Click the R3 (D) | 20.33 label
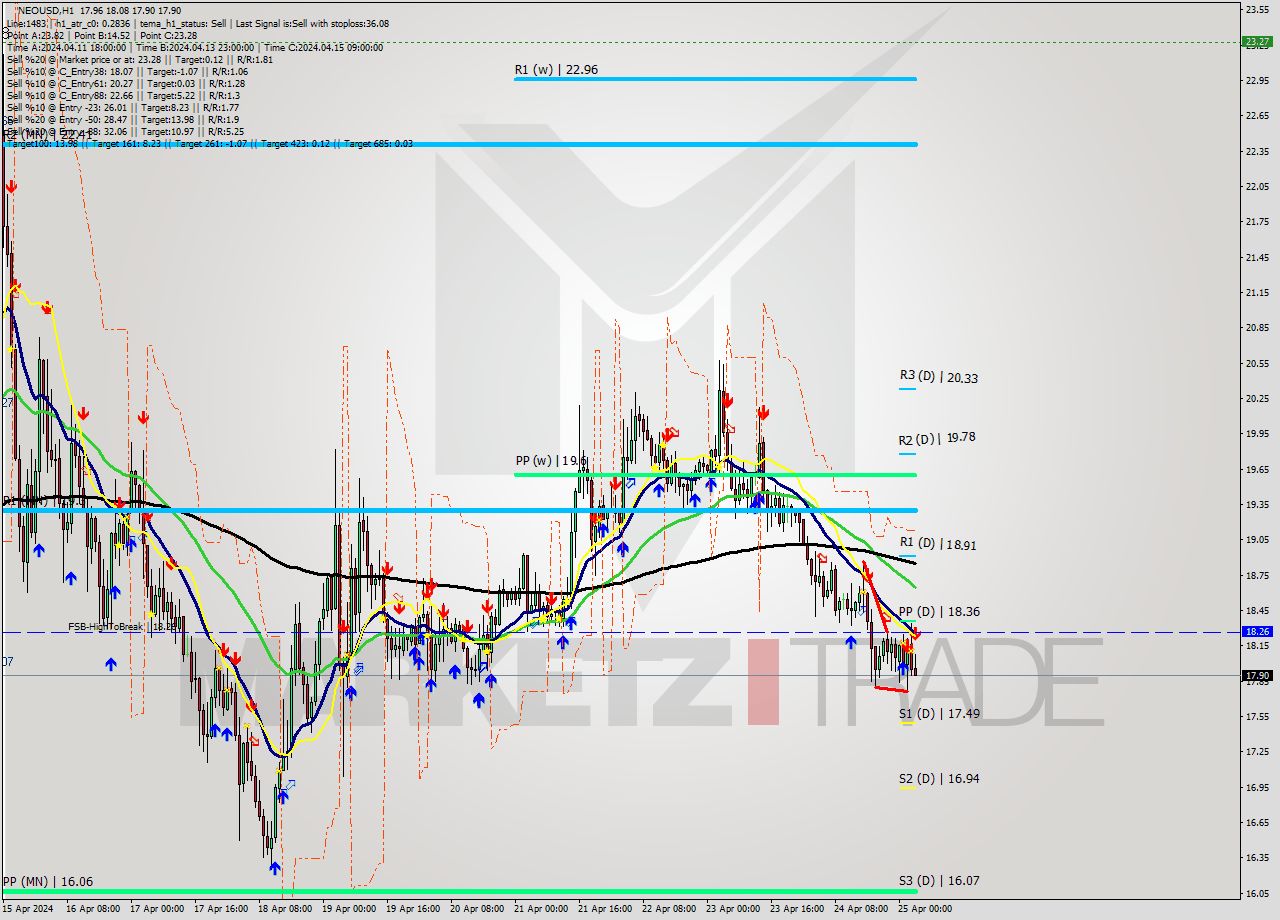This screenshot has height=920, width=1280. (x=938, y=377)
